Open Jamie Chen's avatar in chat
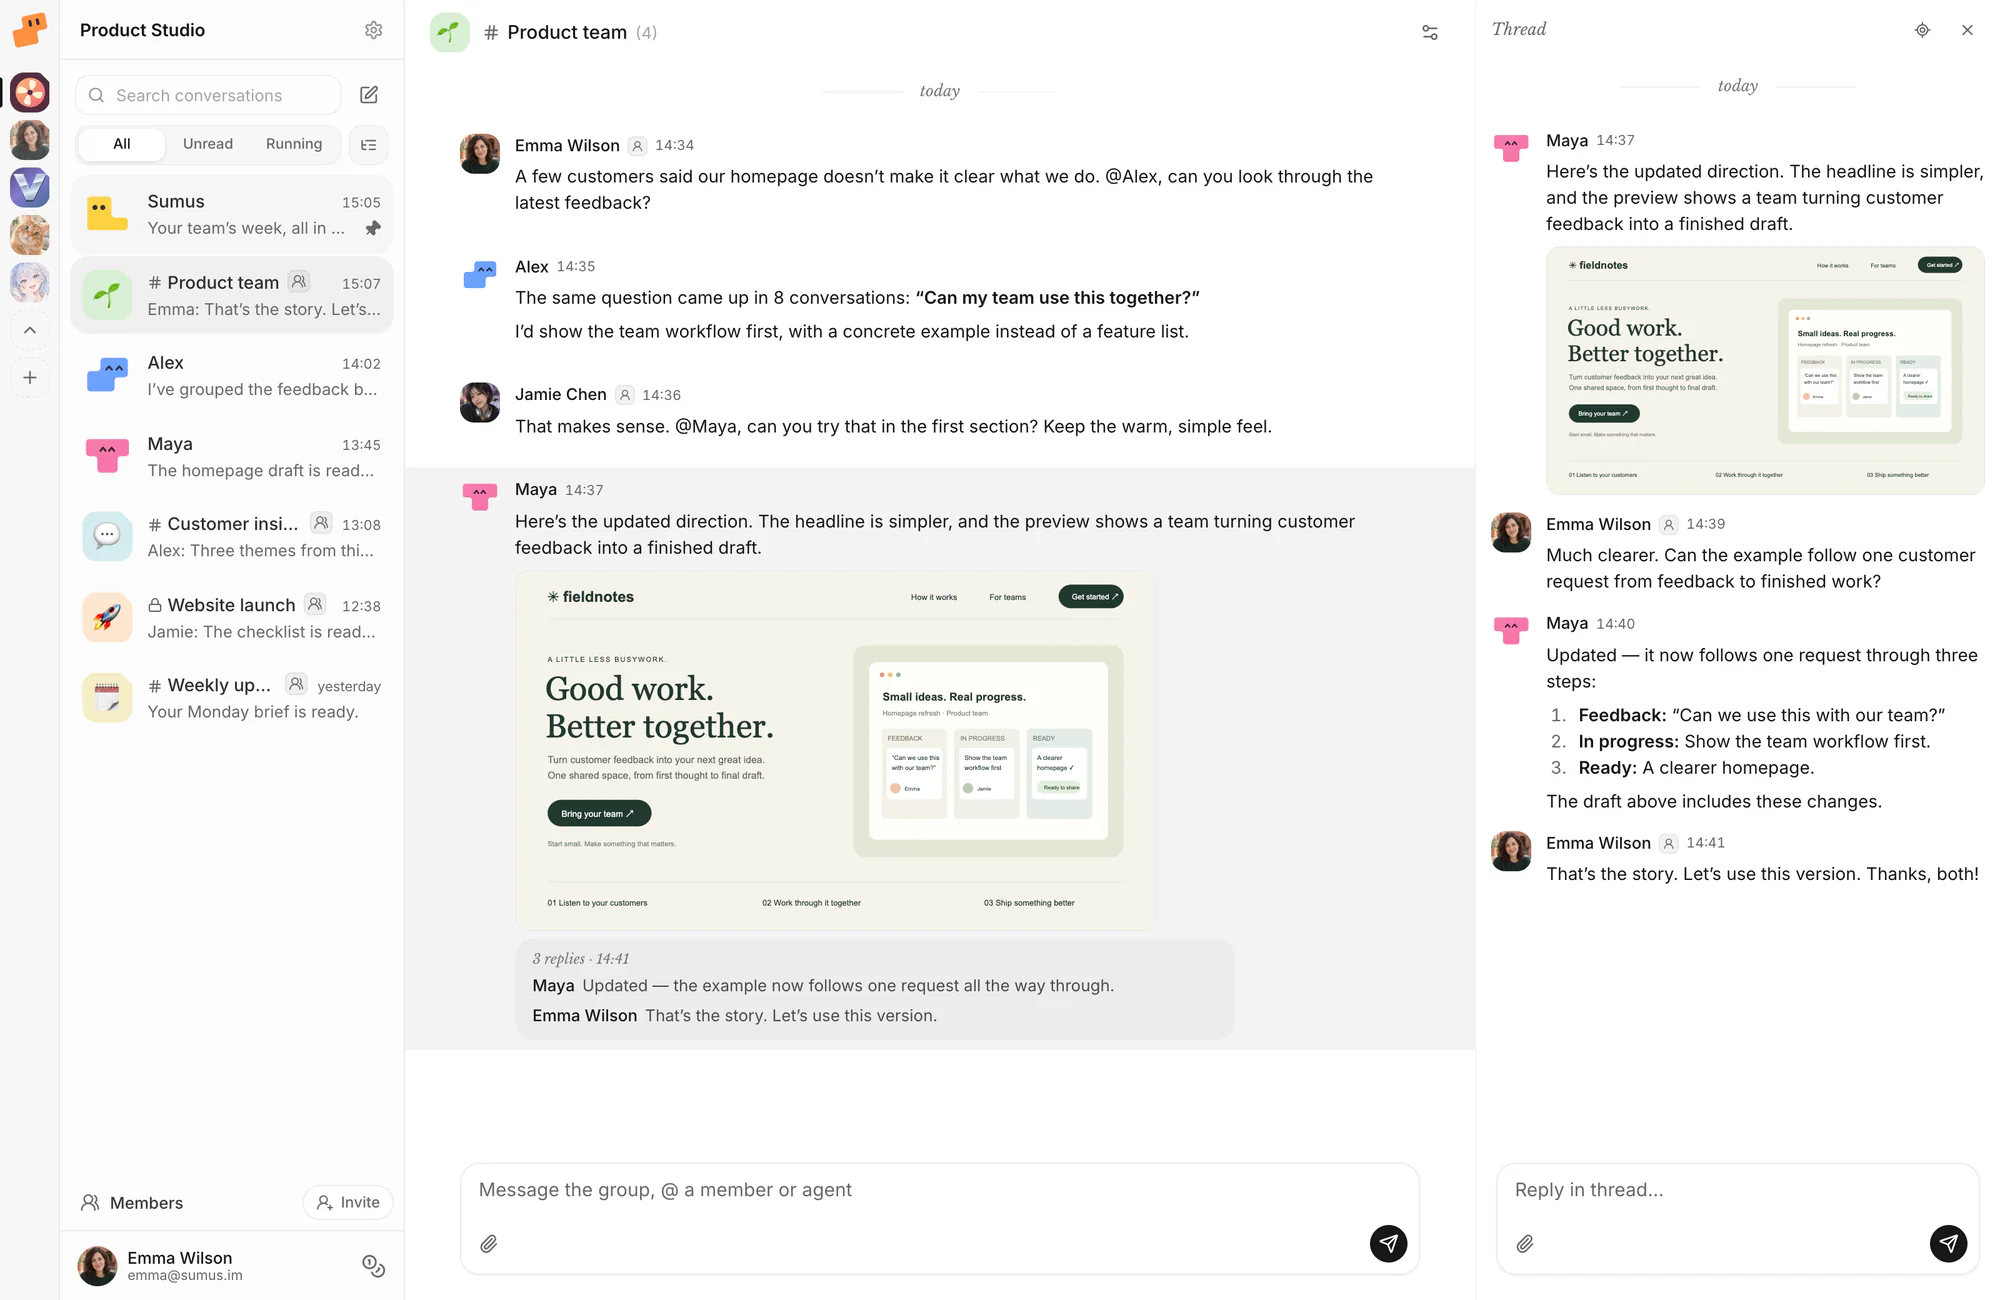This screenshot has height=1300, width=2000. pyautogui.click(x=480, y=402)
